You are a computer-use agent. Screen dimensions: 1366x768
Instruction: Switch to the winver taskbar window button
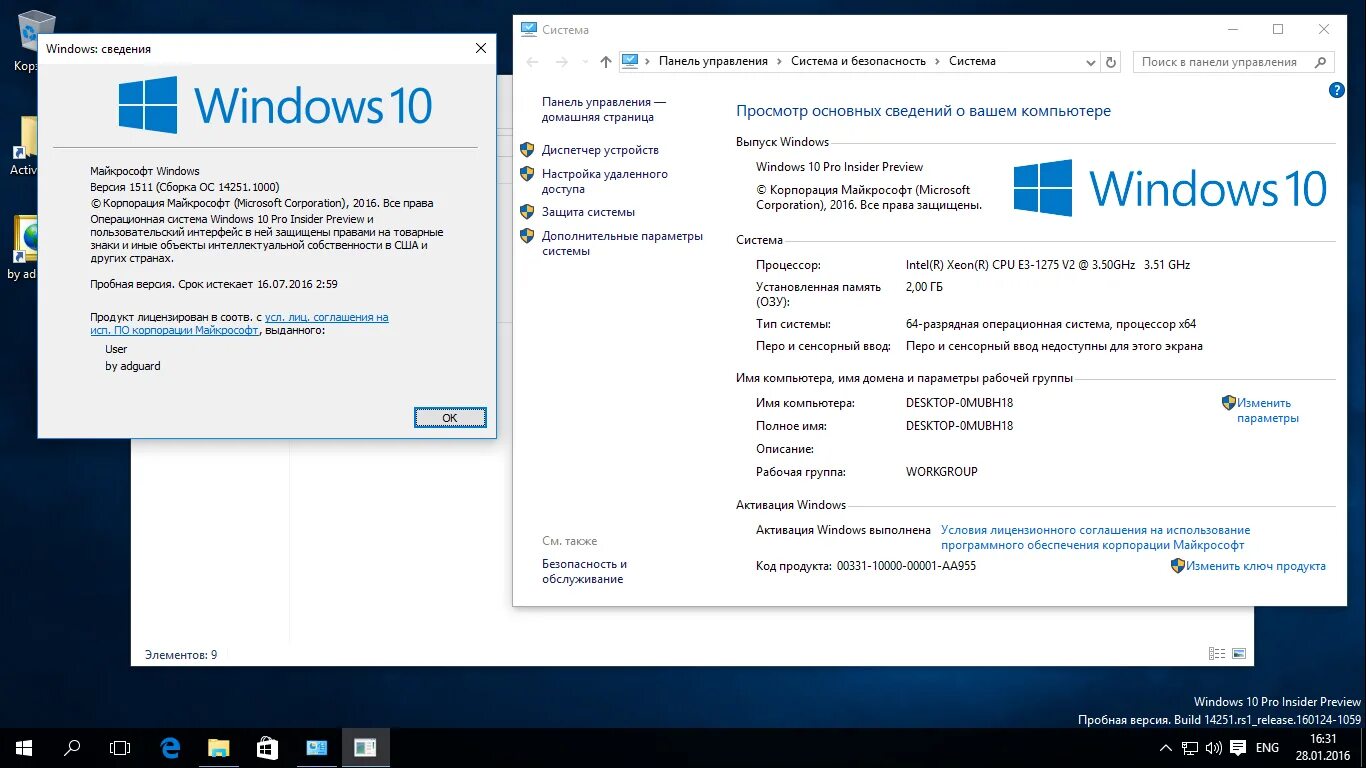pyautogui.click(x=365, y=747)
